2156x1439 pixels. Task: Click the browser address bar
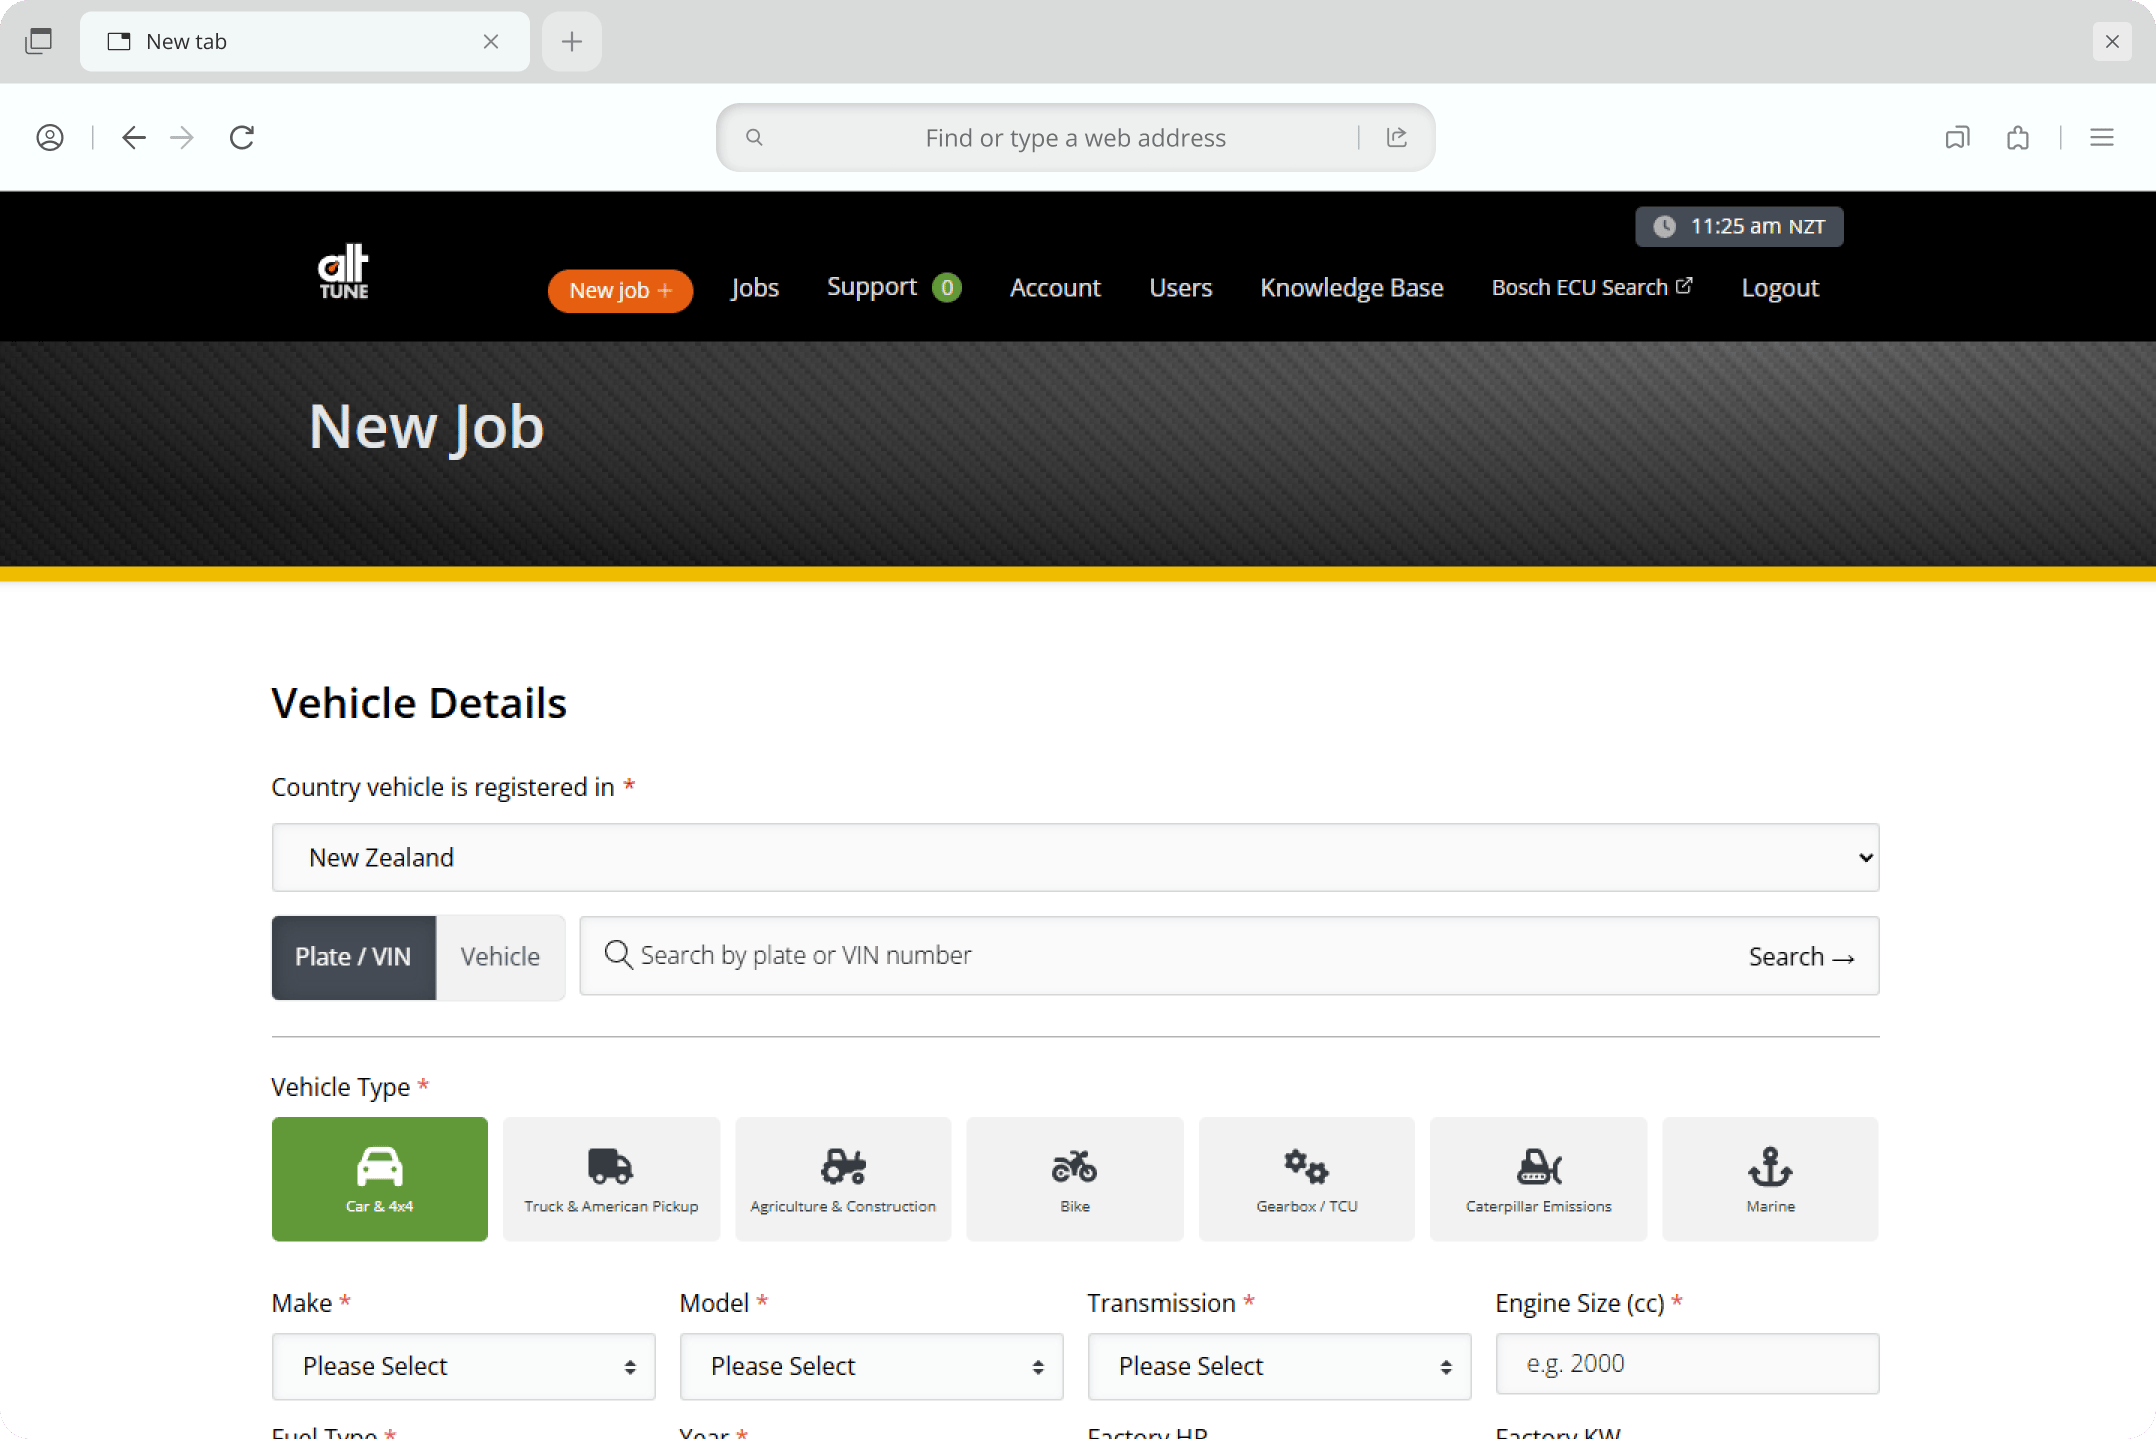click(1075, 138)
